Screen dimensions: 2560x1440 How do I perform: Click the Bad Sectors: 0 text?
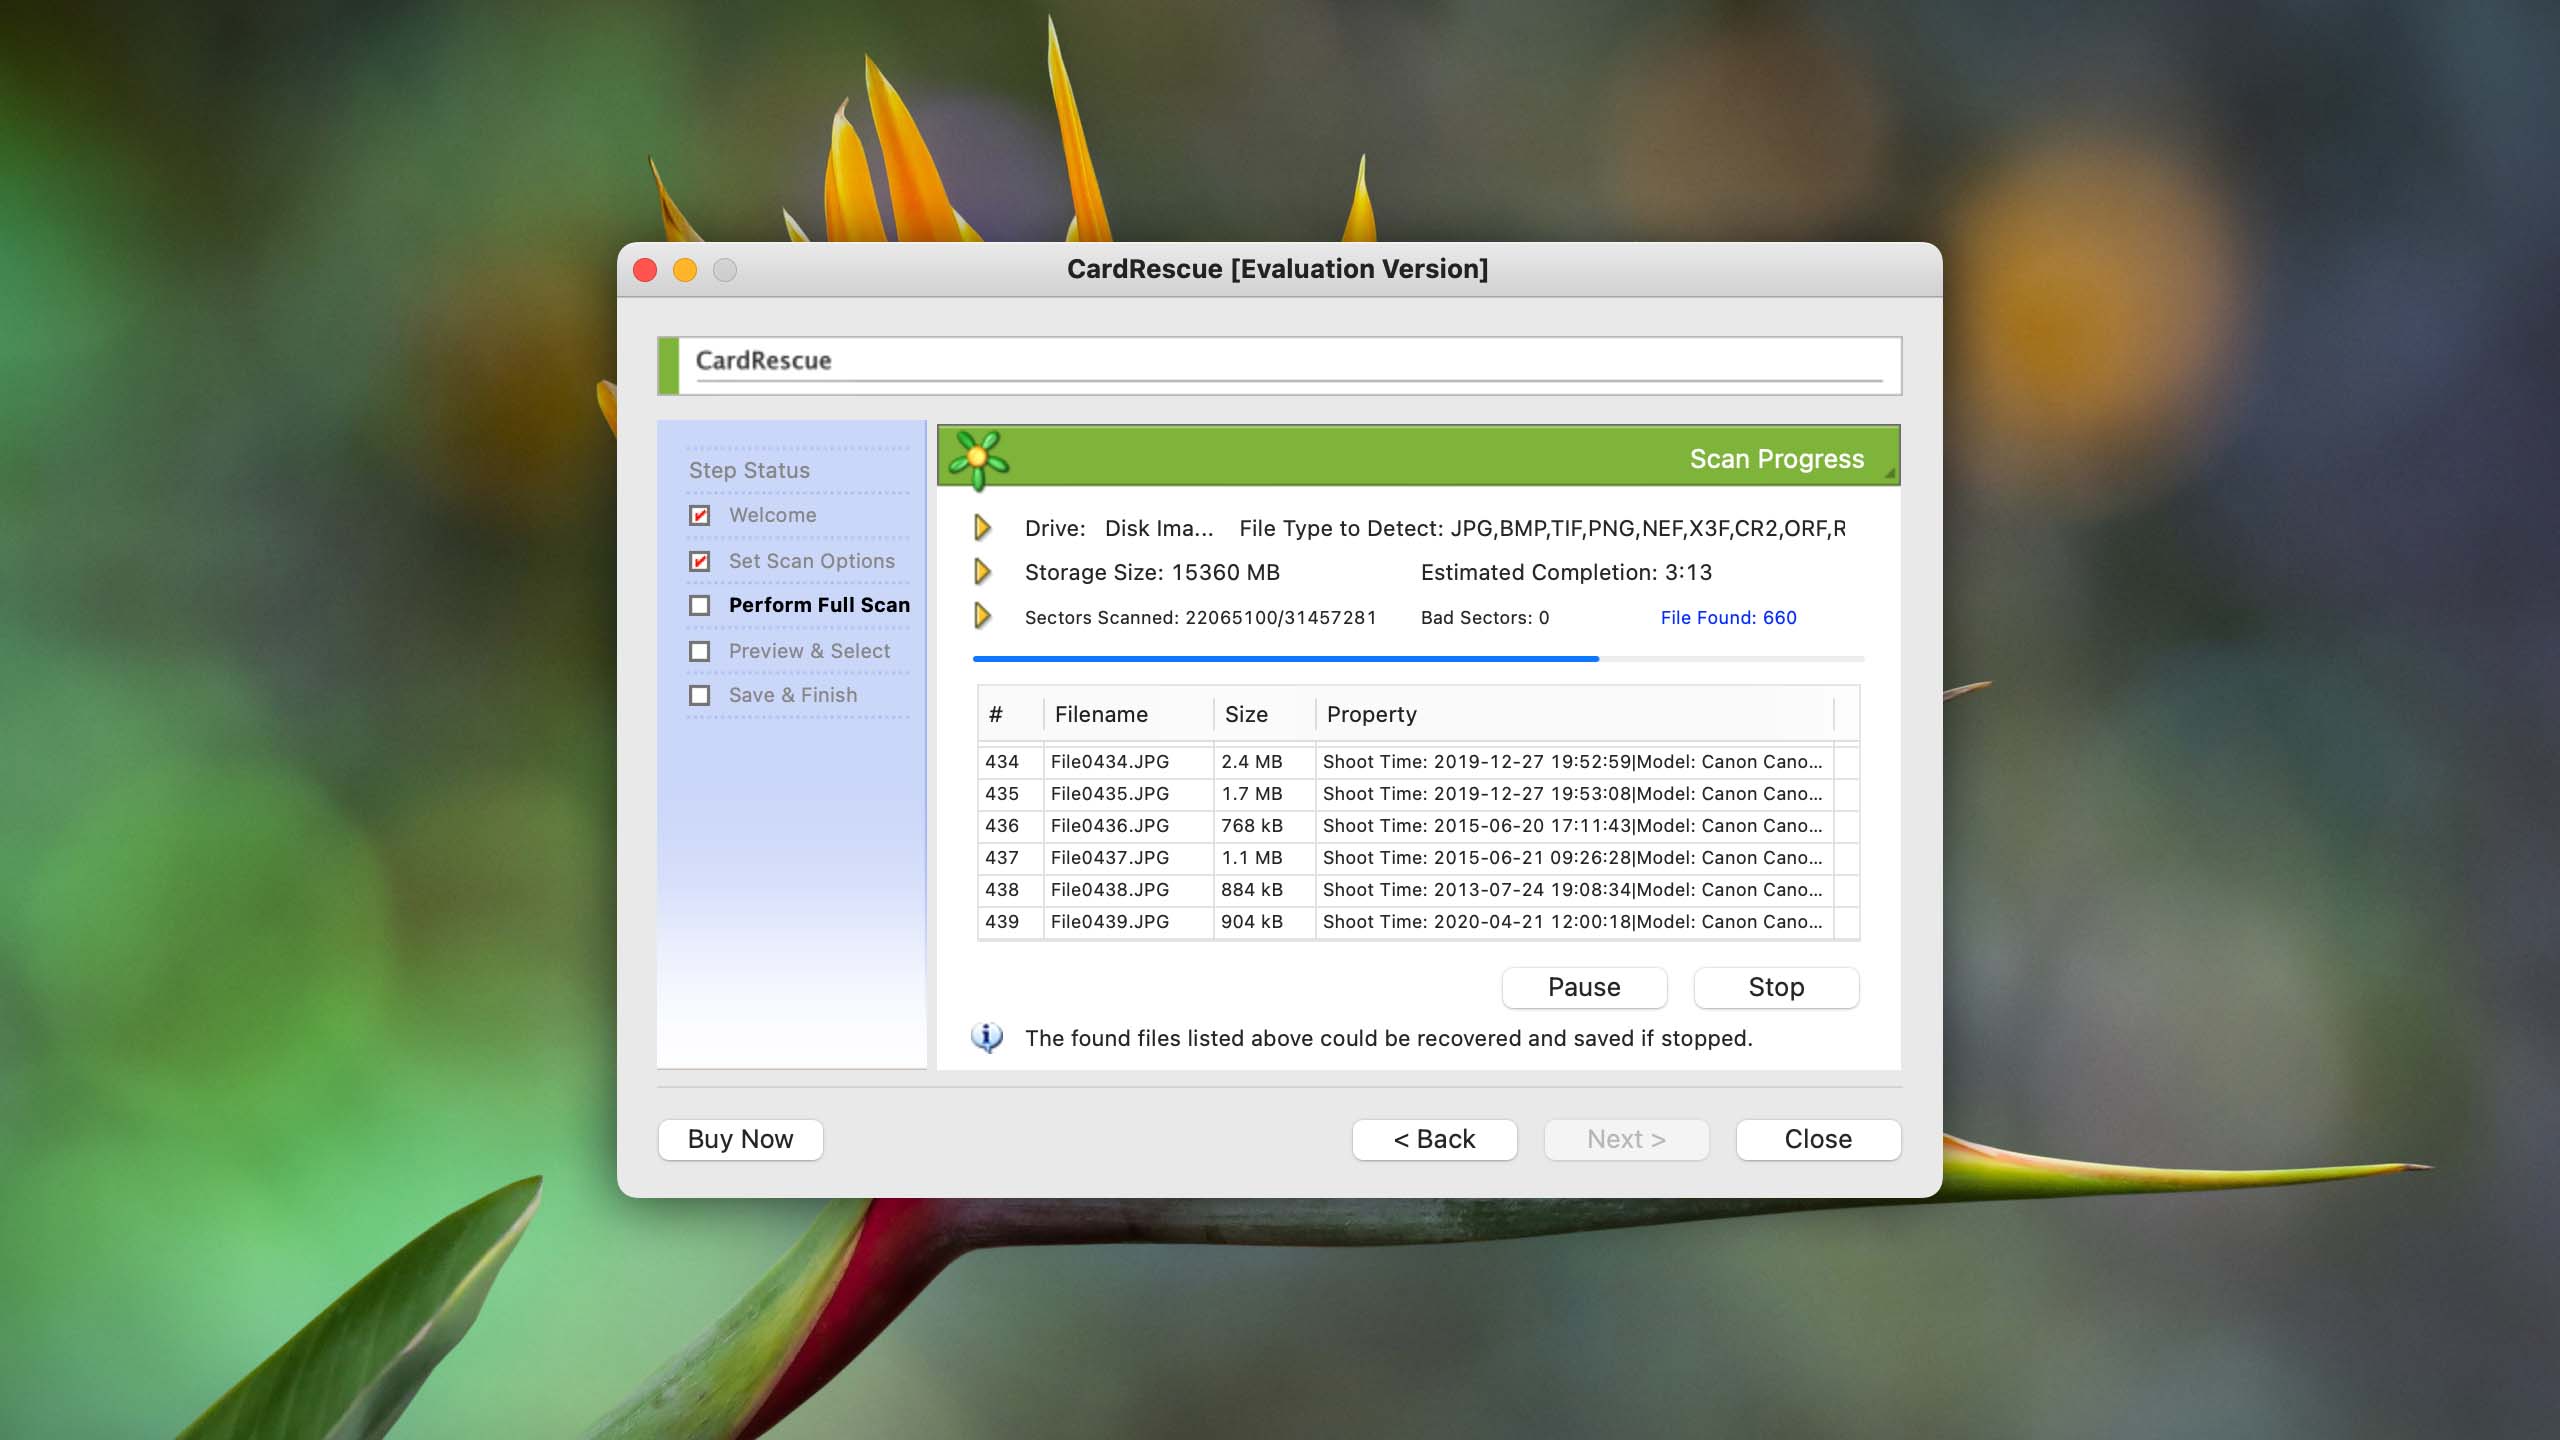pyautogui.click(x=1485, y=618)
